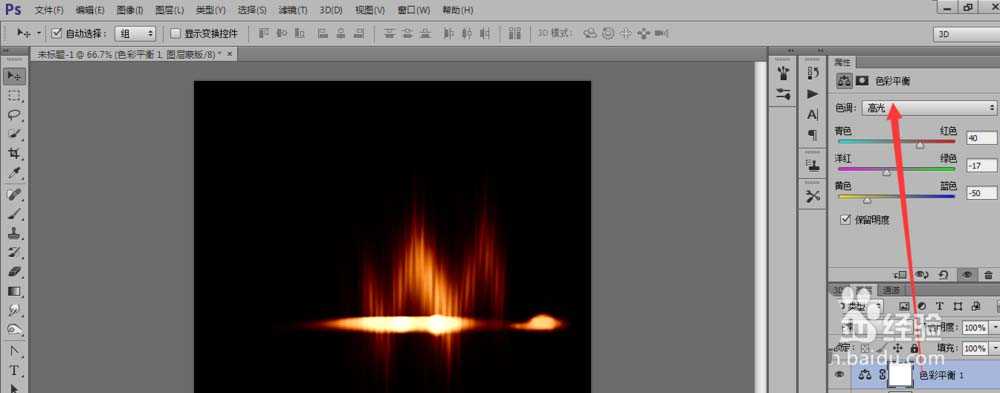Viewport: 1000px width, 393px height.
Task: Uncheck the 保留明度 checkbox
Action: pyautogui.click(x=846, y=219)
